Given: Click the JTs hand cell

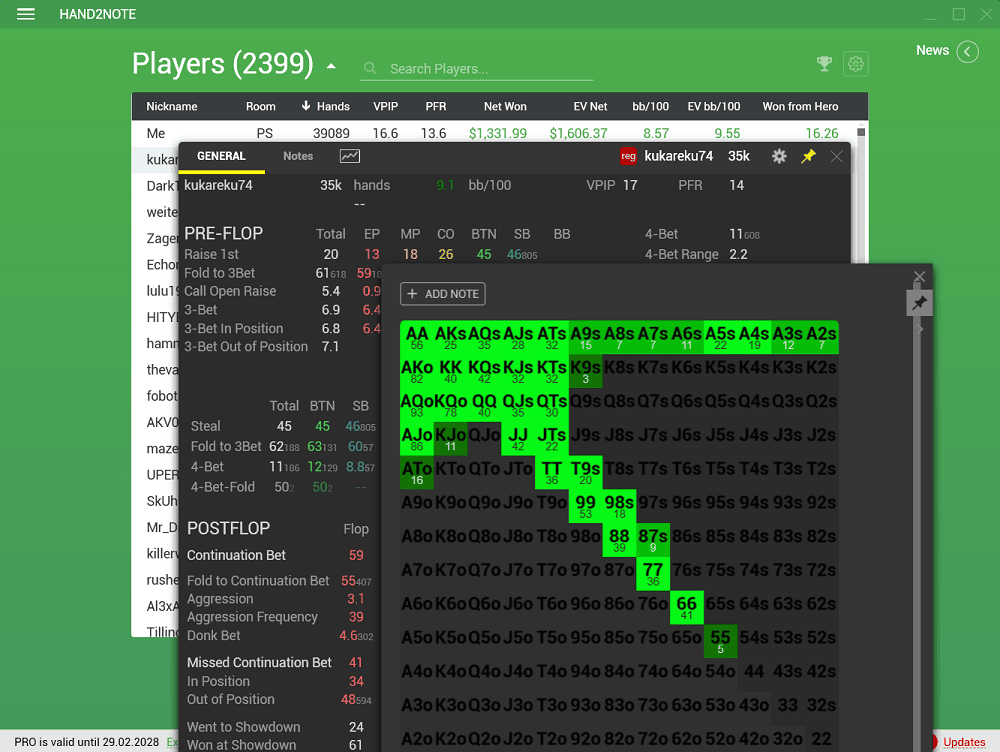Looking at the screenshot, I should (x=552, y=438).
